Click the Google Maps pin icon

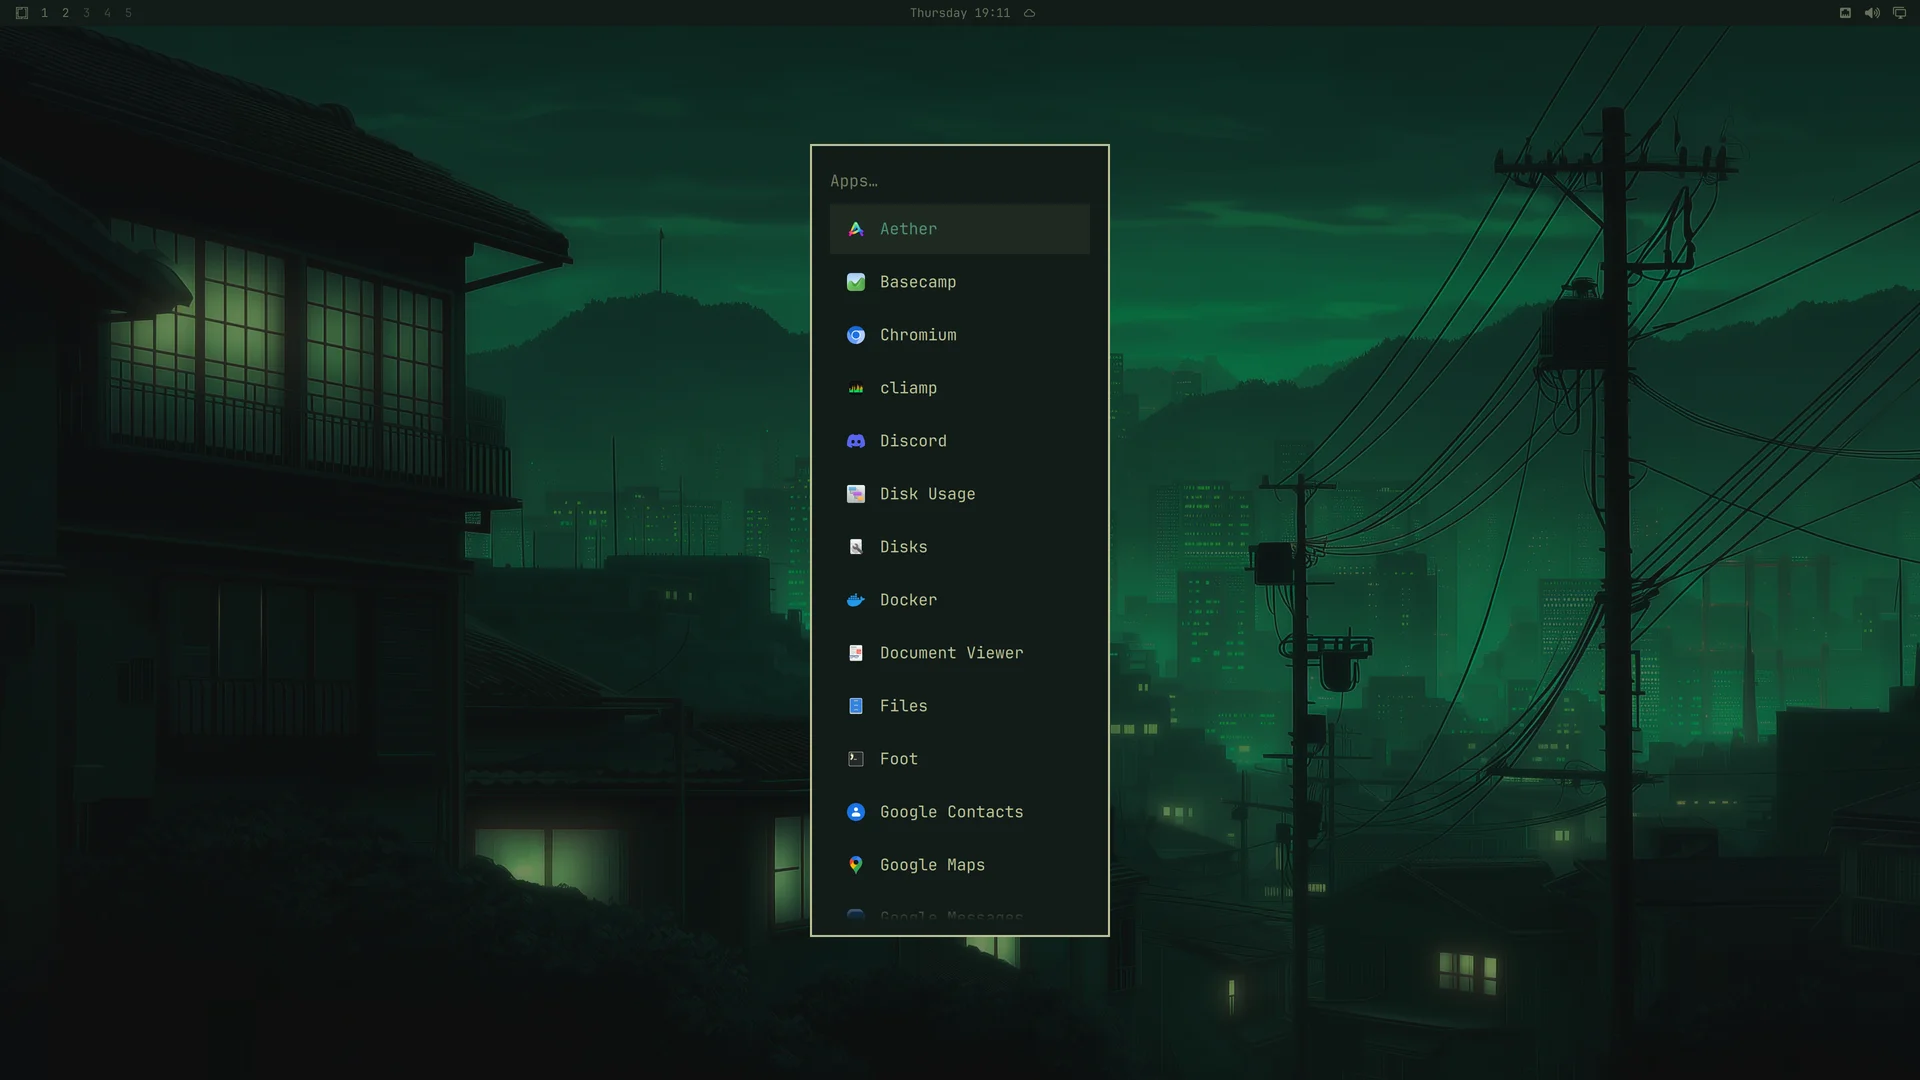856,865
